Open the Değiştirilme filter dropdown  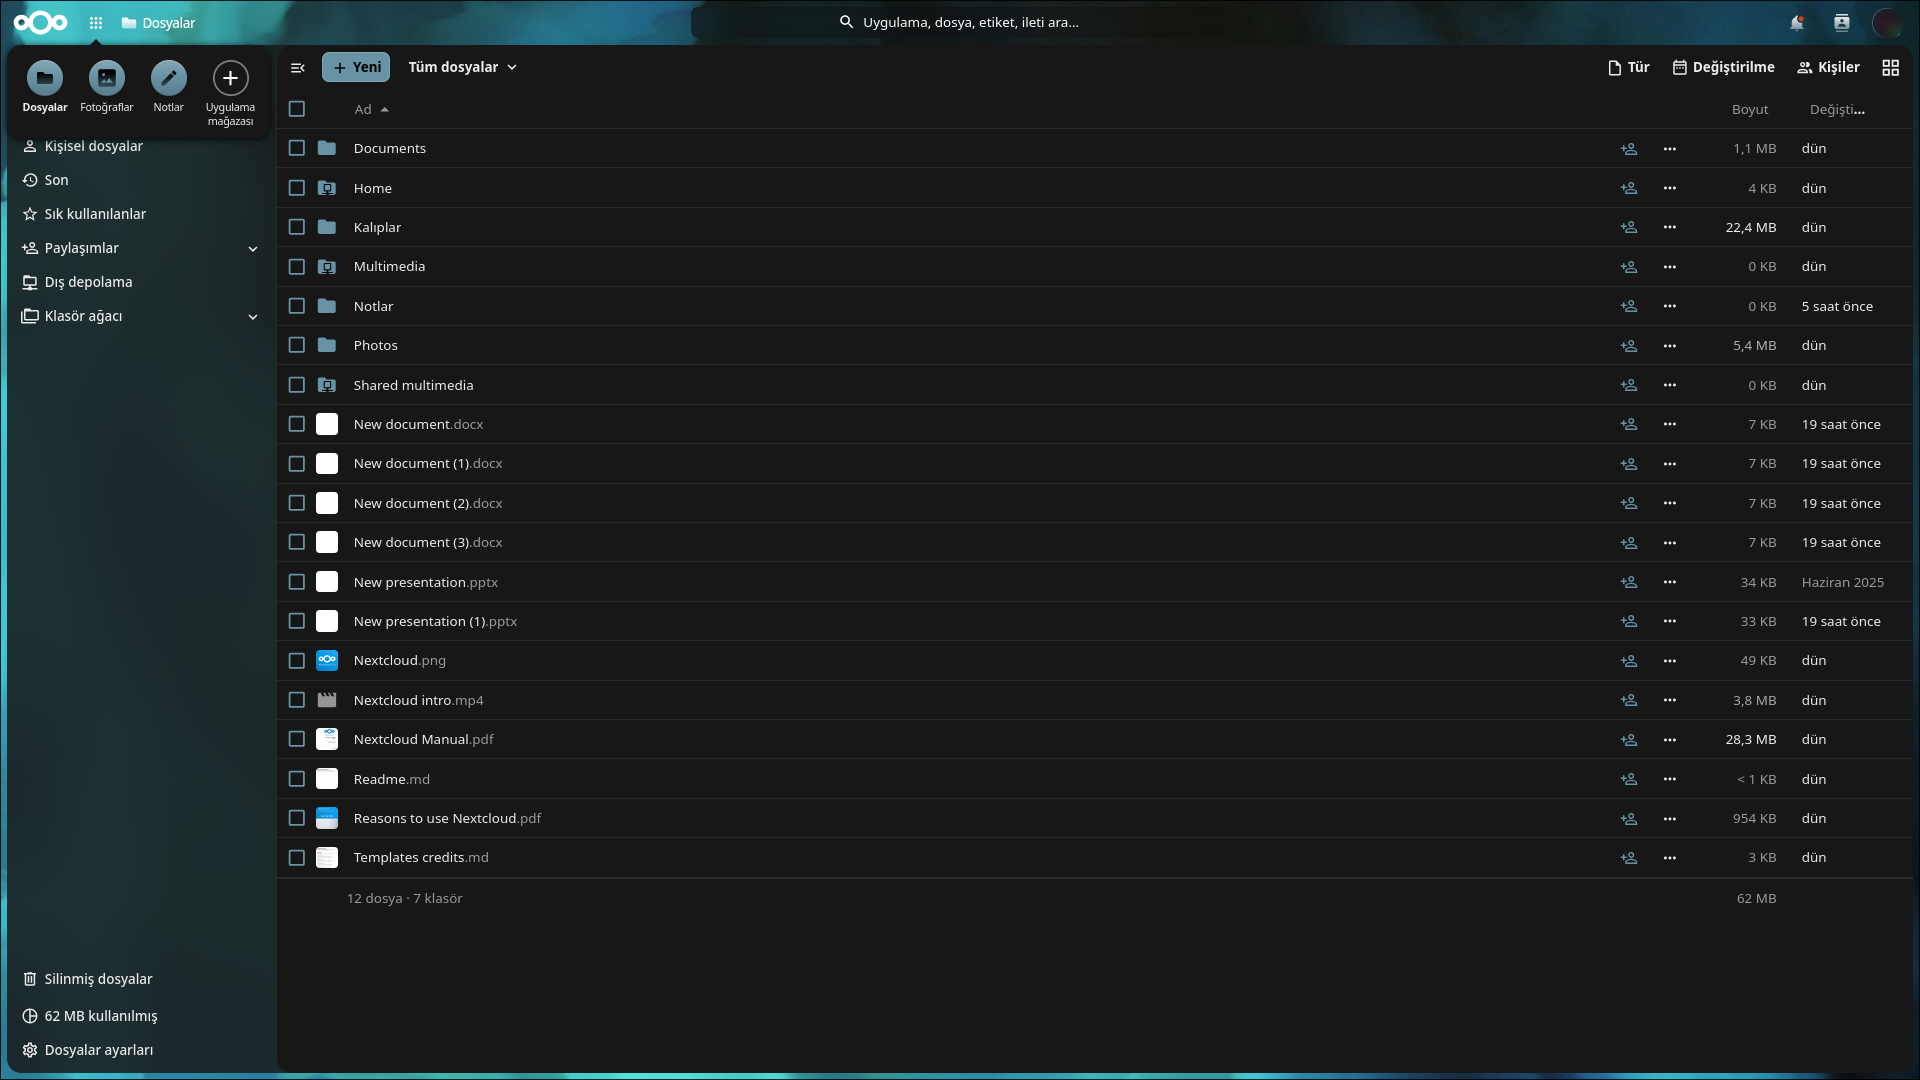pos(1724,67)
